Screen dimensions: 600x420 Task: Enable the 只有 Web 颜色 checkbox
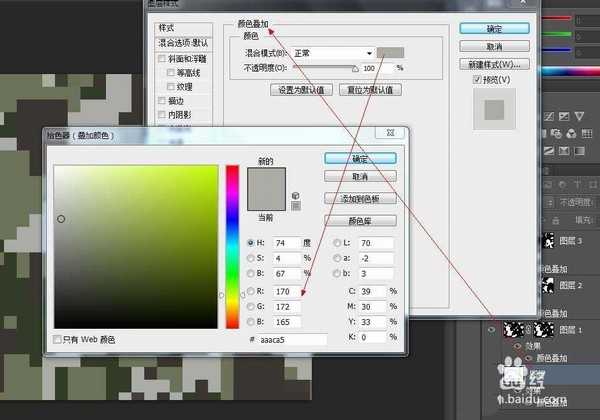[x=58, y=340]
